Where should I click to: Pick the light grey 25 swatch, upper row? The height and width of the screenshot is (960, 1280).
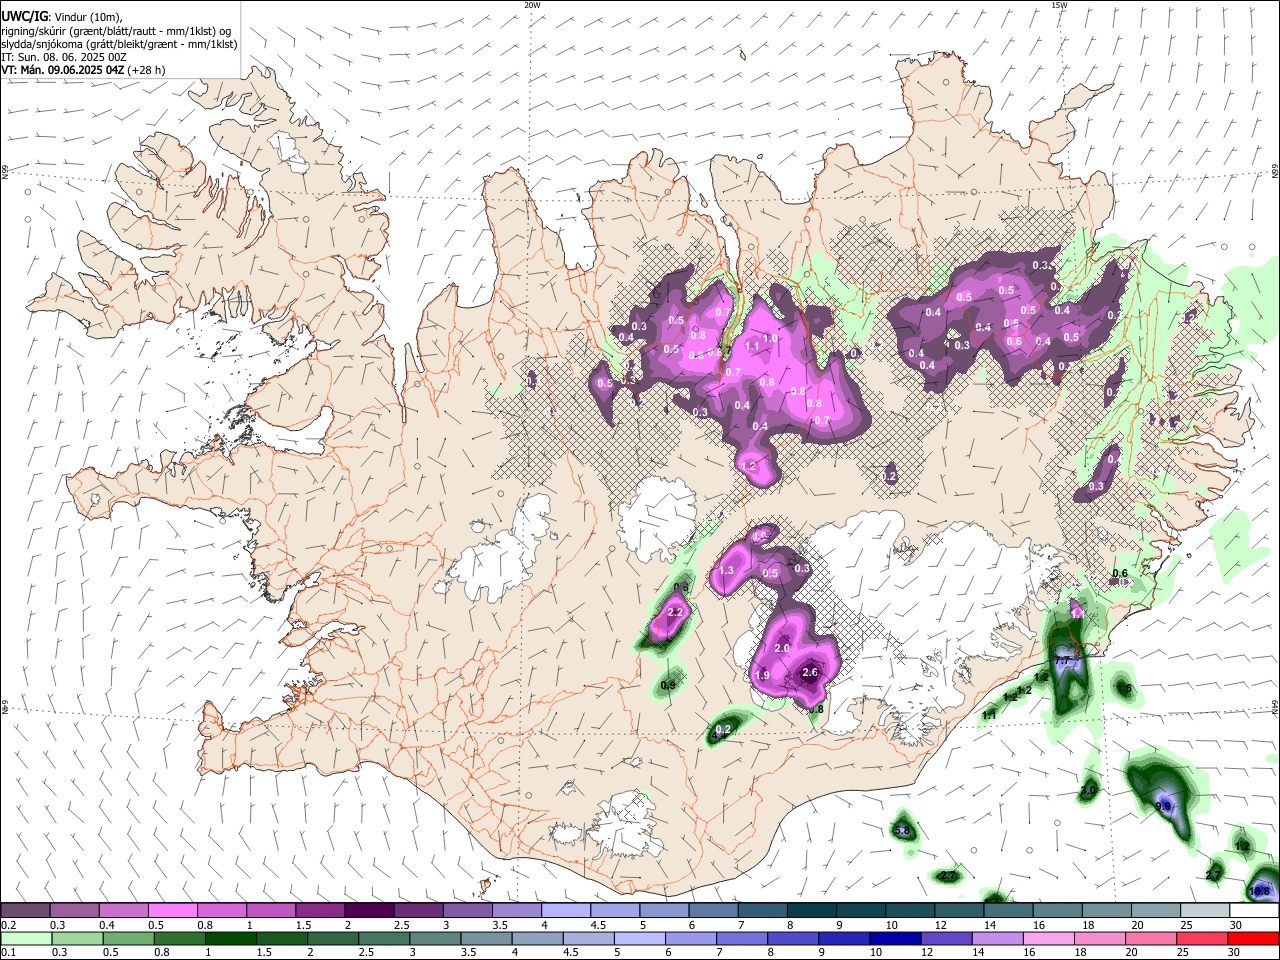[x=1206, y=910]
